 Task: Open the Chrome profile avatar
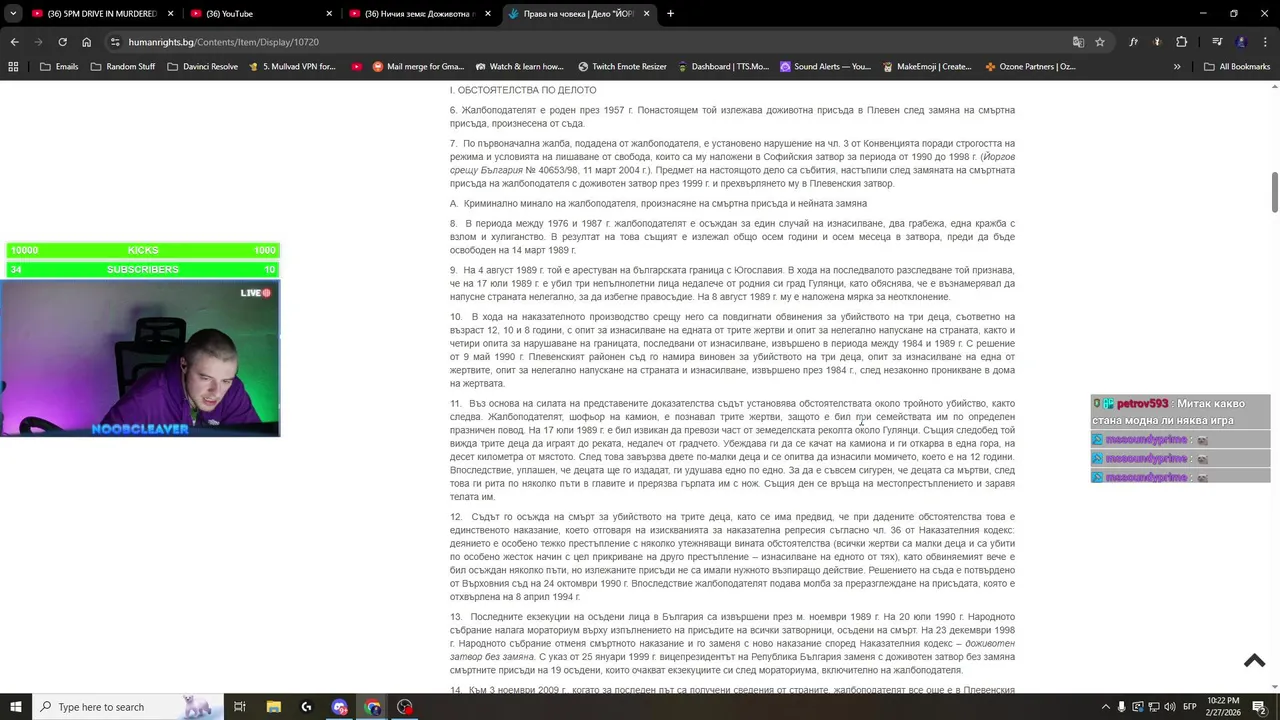click(x=1242, y=42)
